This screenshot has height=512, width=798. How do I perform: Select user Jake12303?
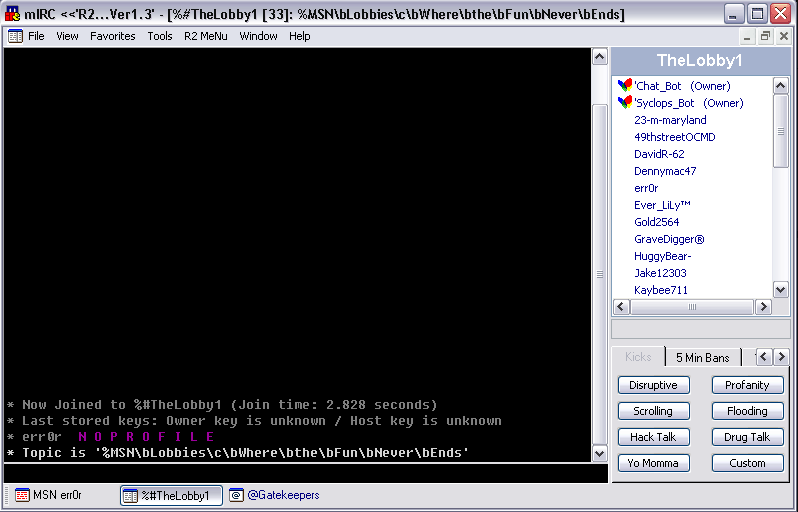click(x=660, y=273)
